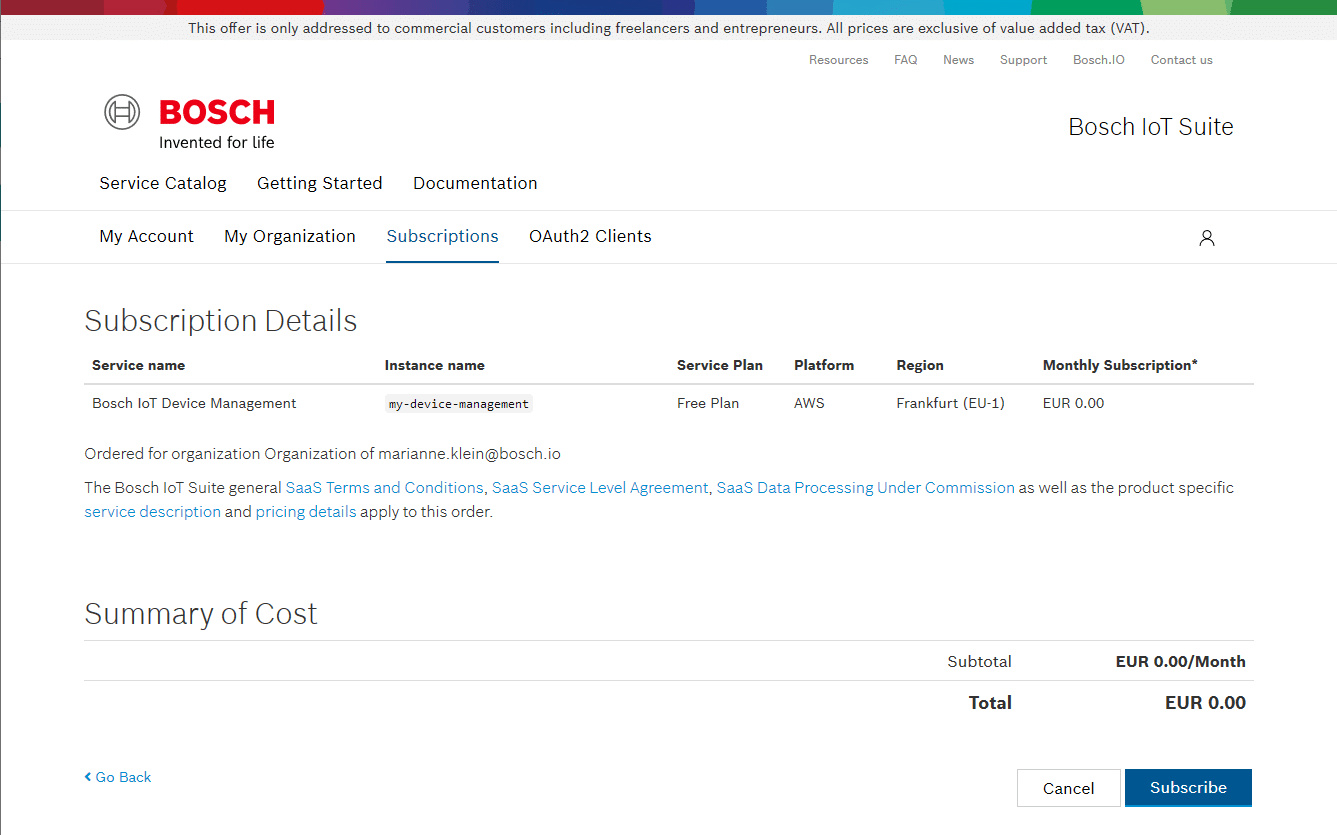Open the News link
This screenshot has height=835, width=1337.
click(958, 60)
